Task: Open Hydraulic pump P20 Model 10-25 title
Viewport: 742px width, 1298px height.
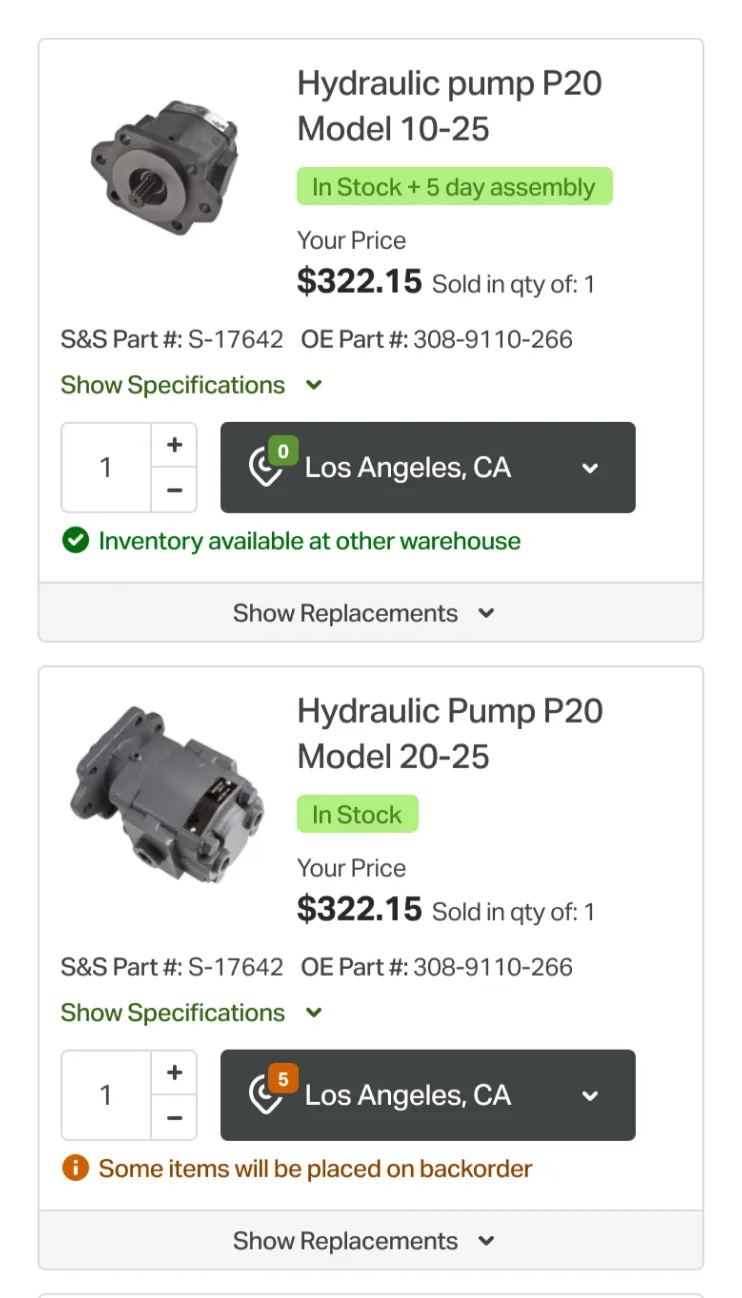Action: [450, 106]
